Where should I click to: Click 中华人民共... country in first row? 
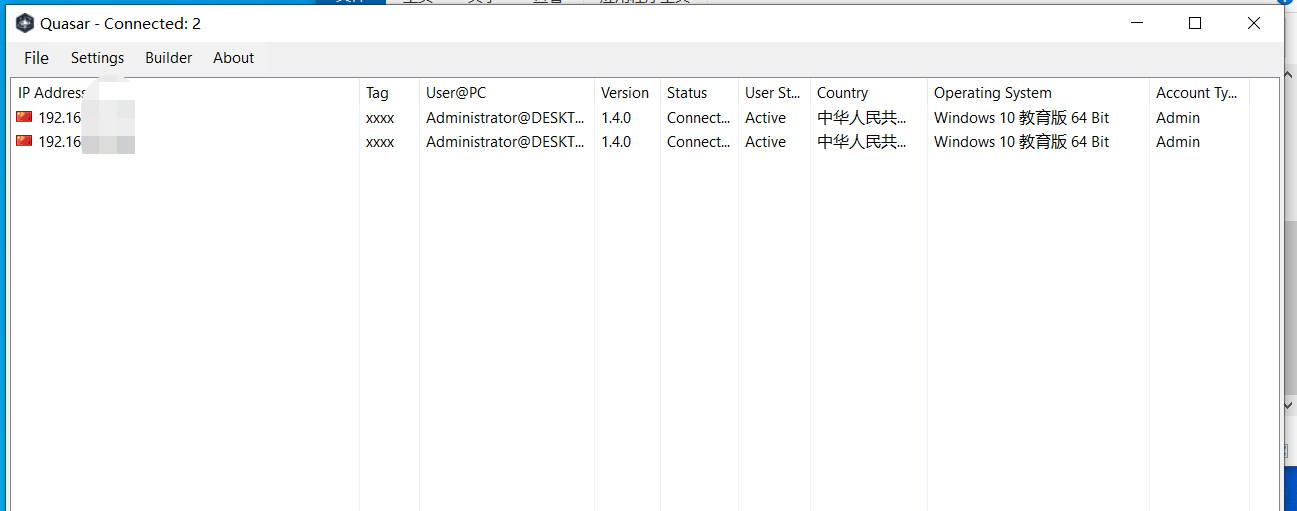click(863, 118)
